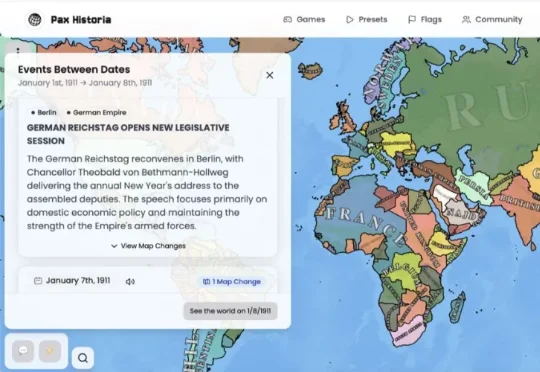Open the Presets menu
The height and width of the screenshot is (372, 540).
tap(367, 20)
